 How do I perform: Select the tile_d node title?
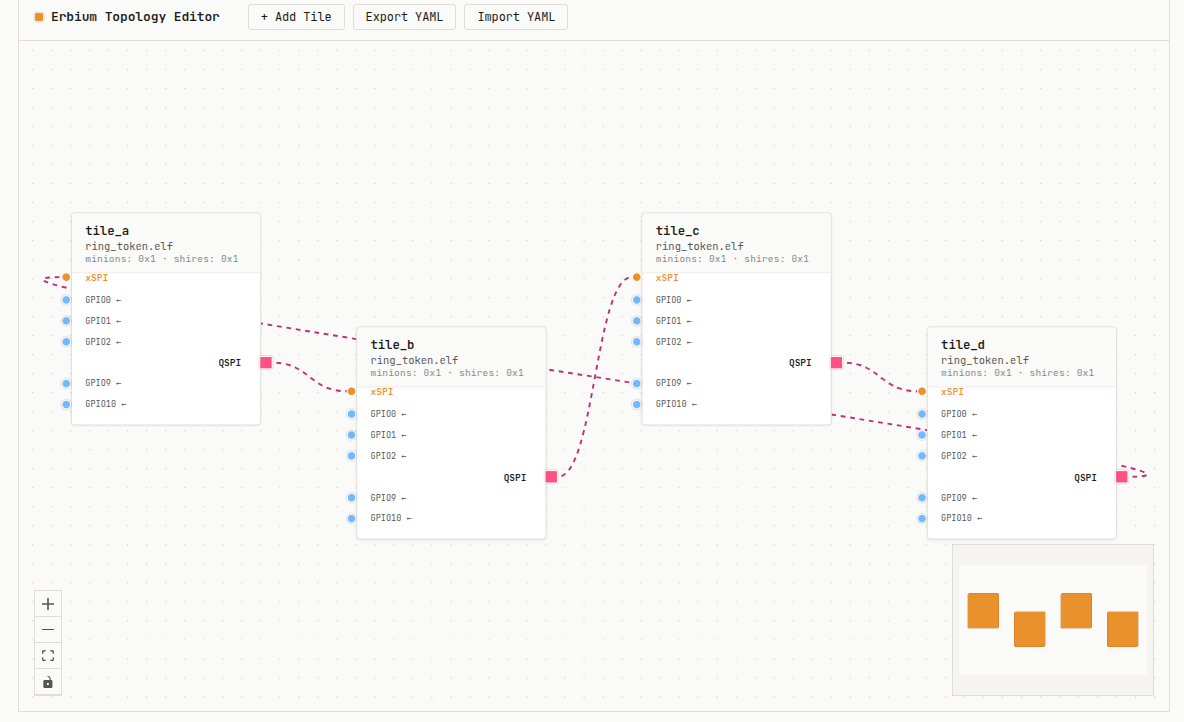(x=963, y=345)
